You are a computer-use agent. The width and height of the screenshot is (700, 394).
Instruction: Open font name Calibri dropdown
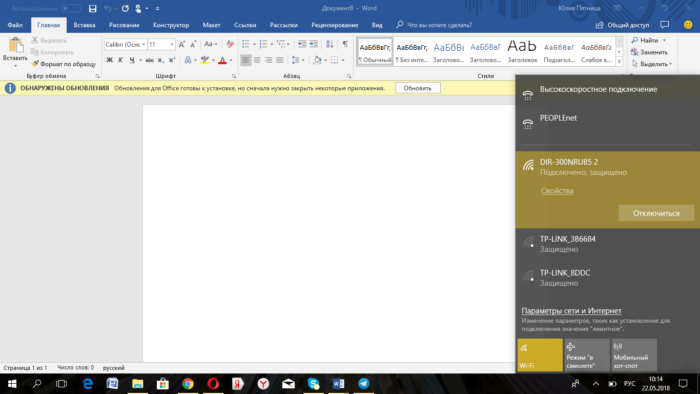point(144,45)
